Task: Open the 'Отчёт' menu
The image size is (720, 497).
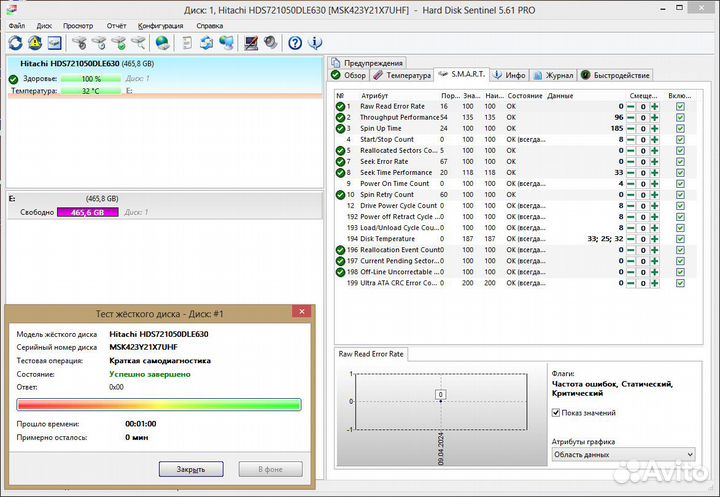Action: pos(115,24)
